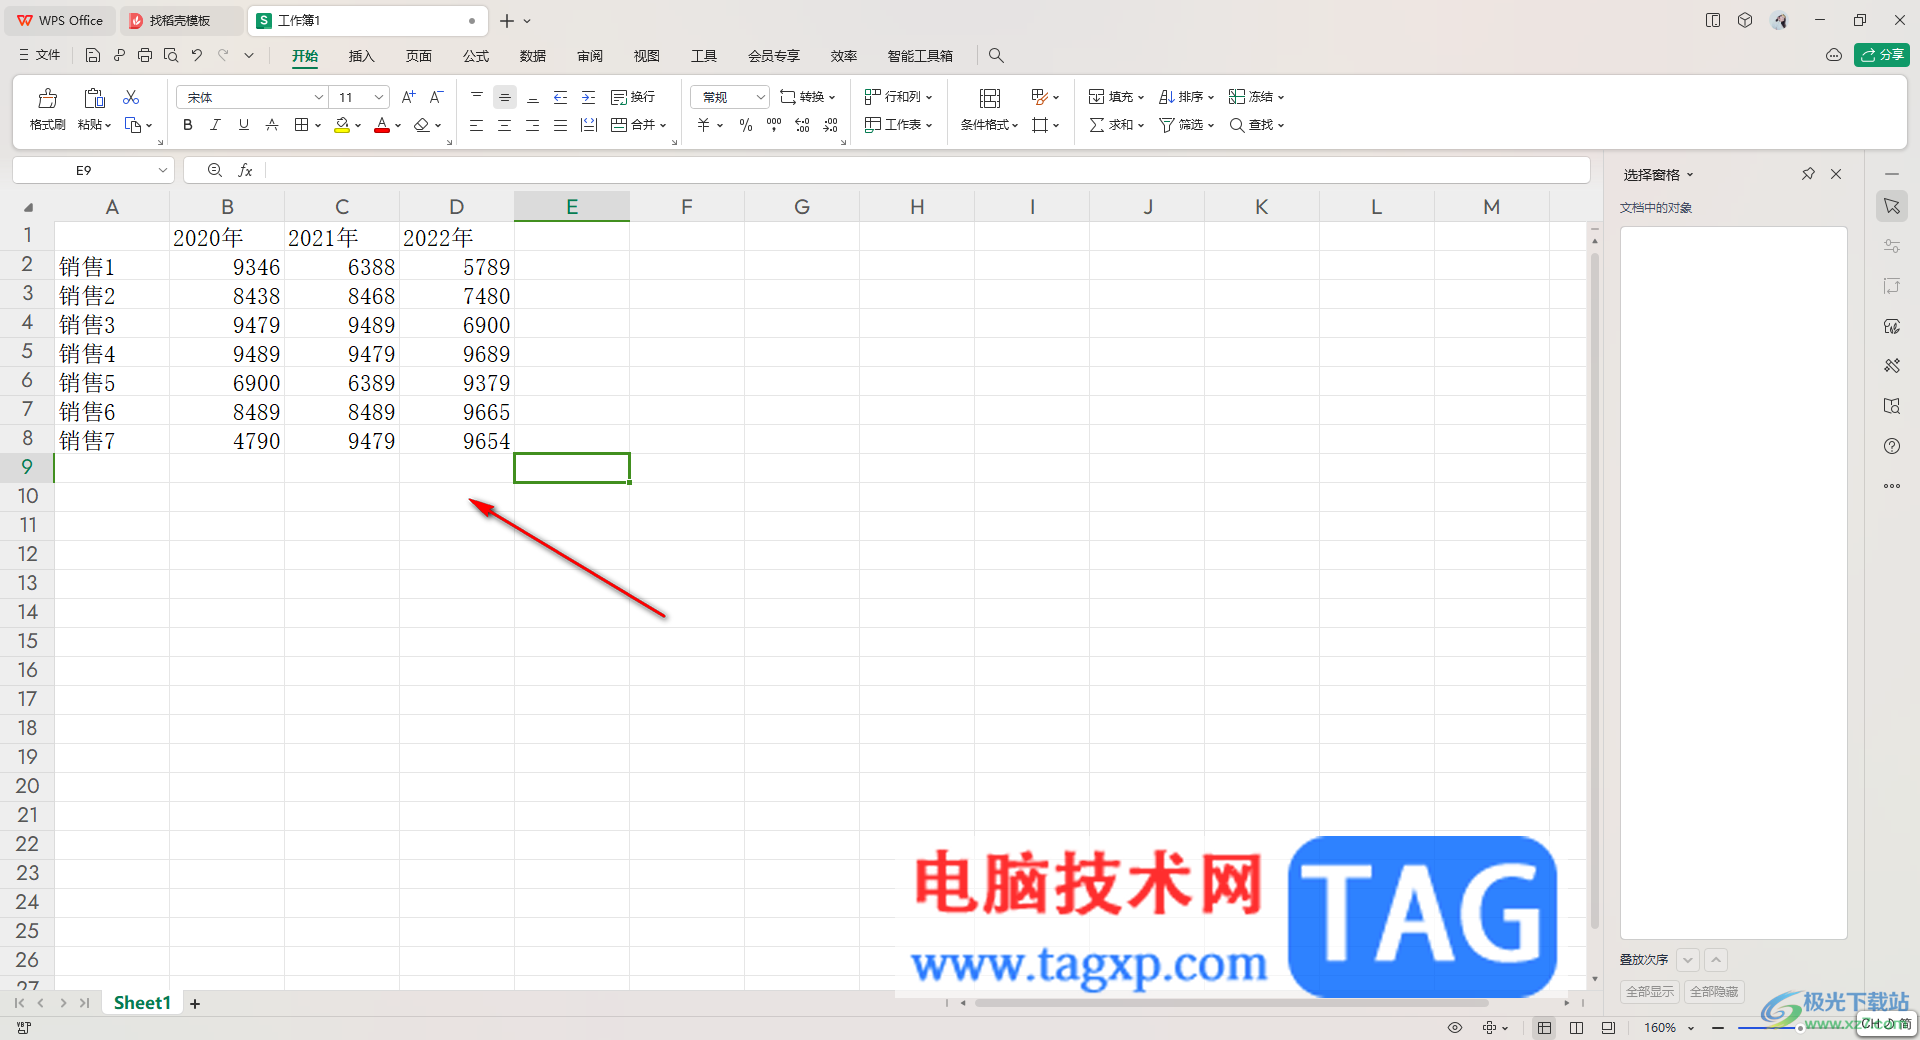Viewport: 1920px width, 1040px height.
Task: Toggle underline formatting
Action: [x=244, y=125]
